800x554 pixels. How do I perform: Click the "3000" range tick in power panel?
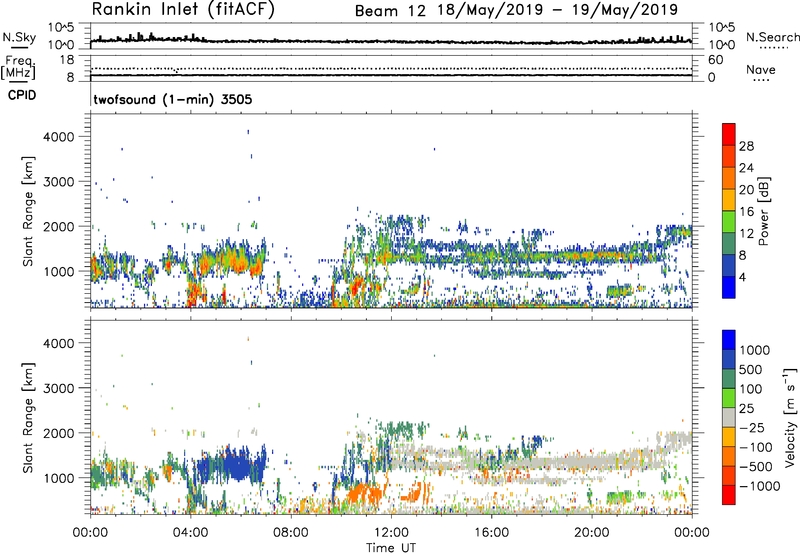(x=58, y=182)
